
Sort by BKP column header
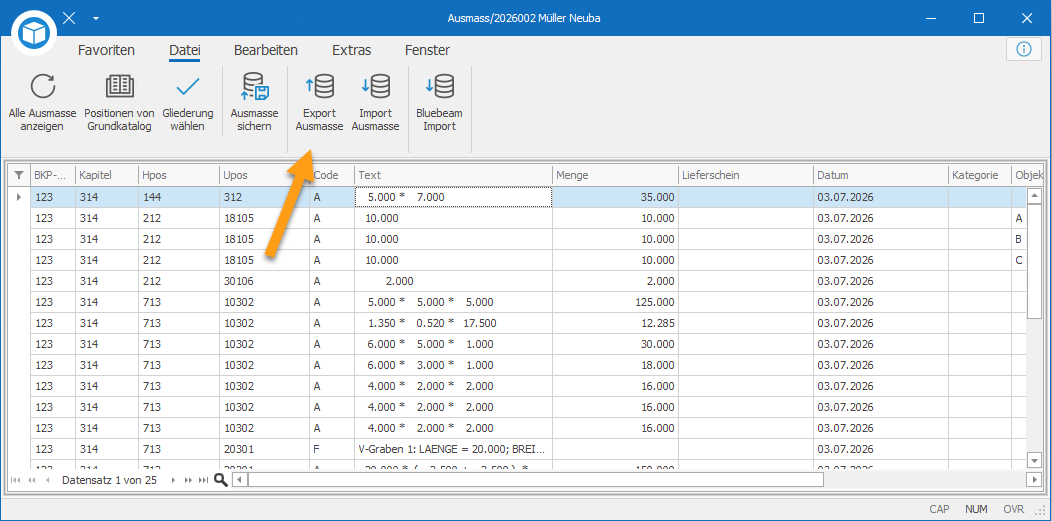[52, 175]
